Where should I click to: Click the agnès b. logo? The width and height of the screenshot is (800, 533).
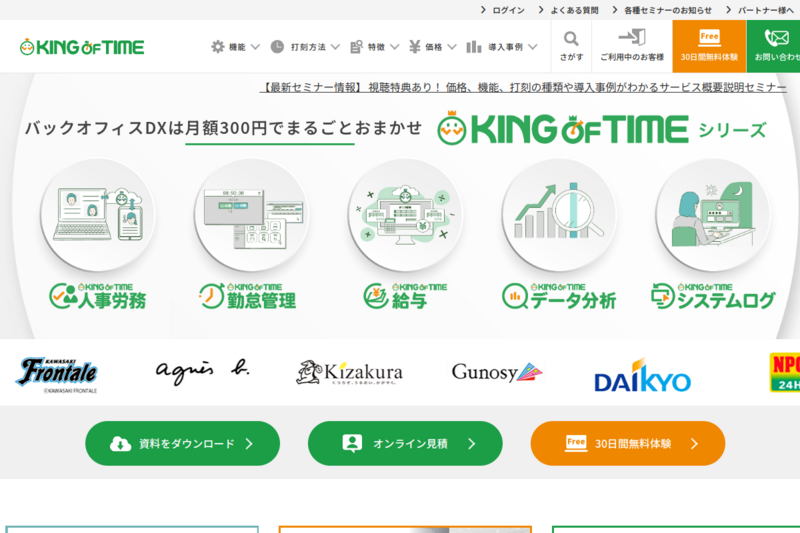(x=203, y=372)
